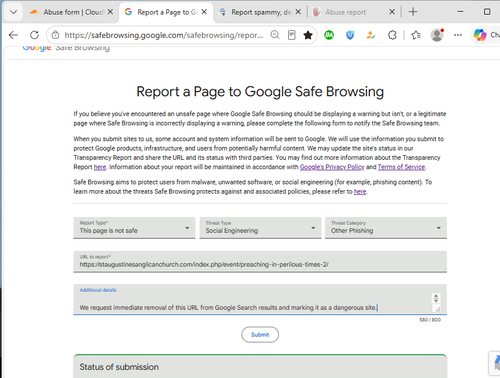This screenshot has width=500, height=378.
Task: Minimize the browser window
Action: pyautogui.click(x=460, y=12)
